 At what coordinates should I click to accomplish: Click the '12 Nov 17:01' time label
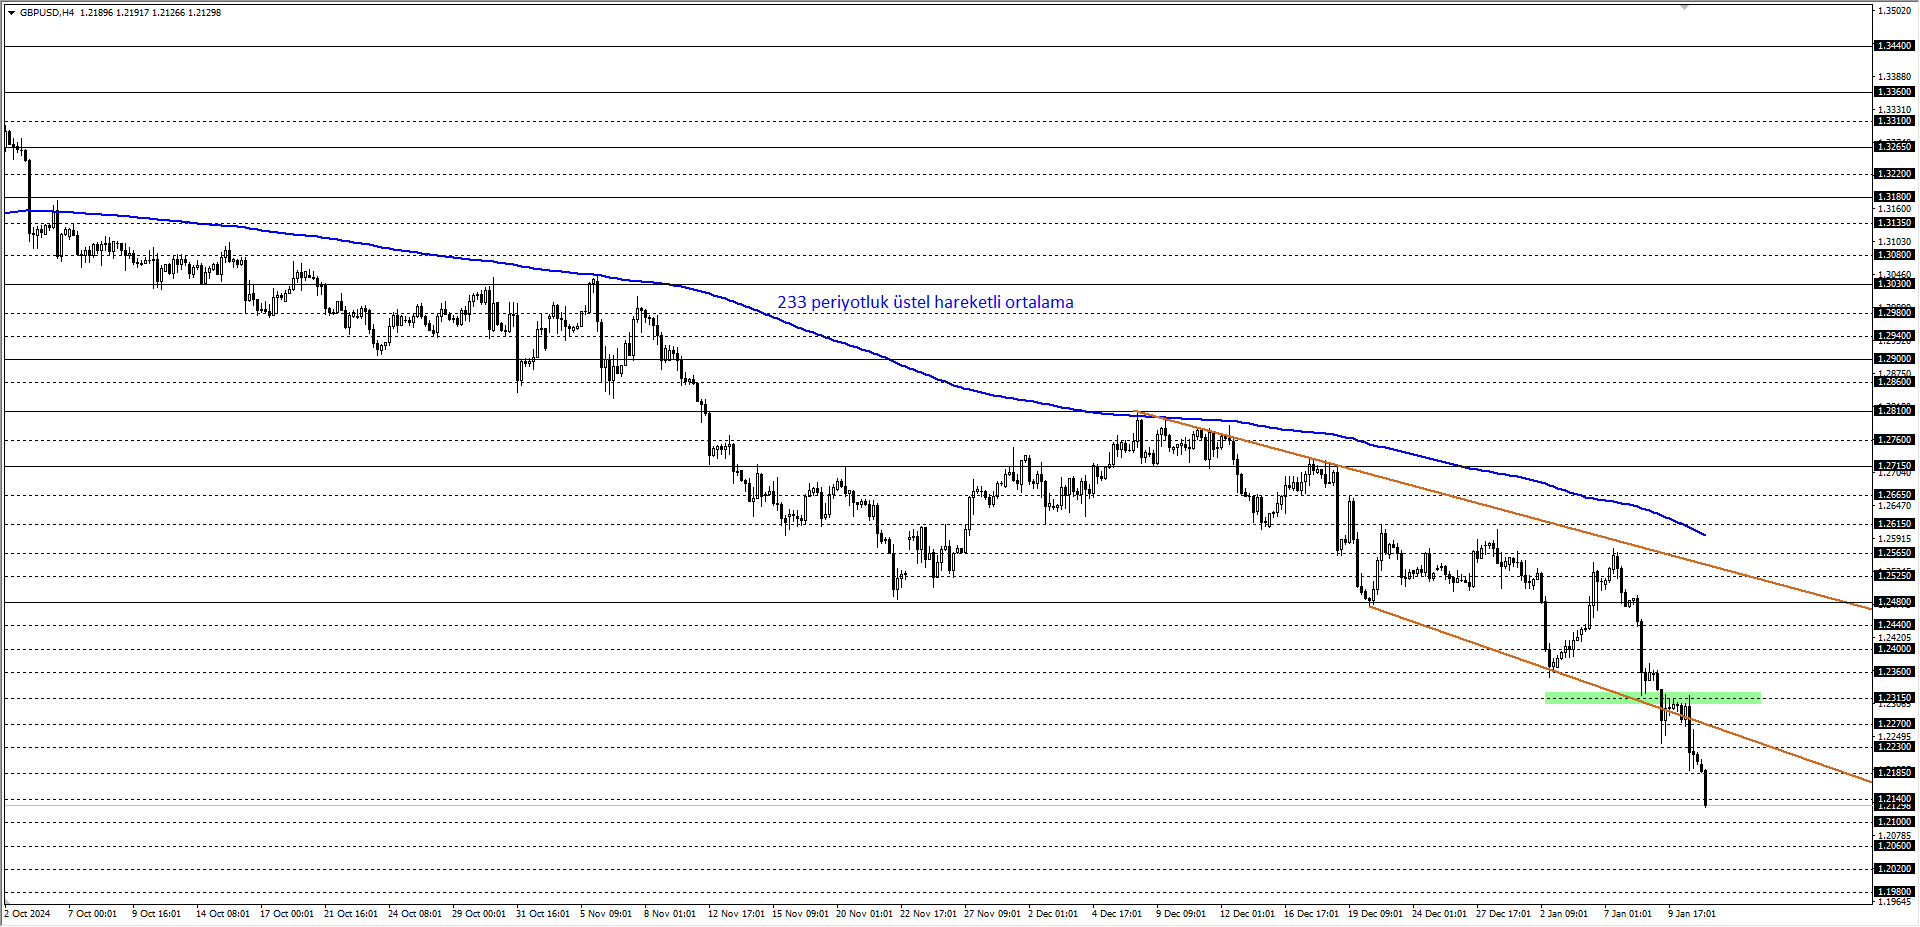click(736, 914)
